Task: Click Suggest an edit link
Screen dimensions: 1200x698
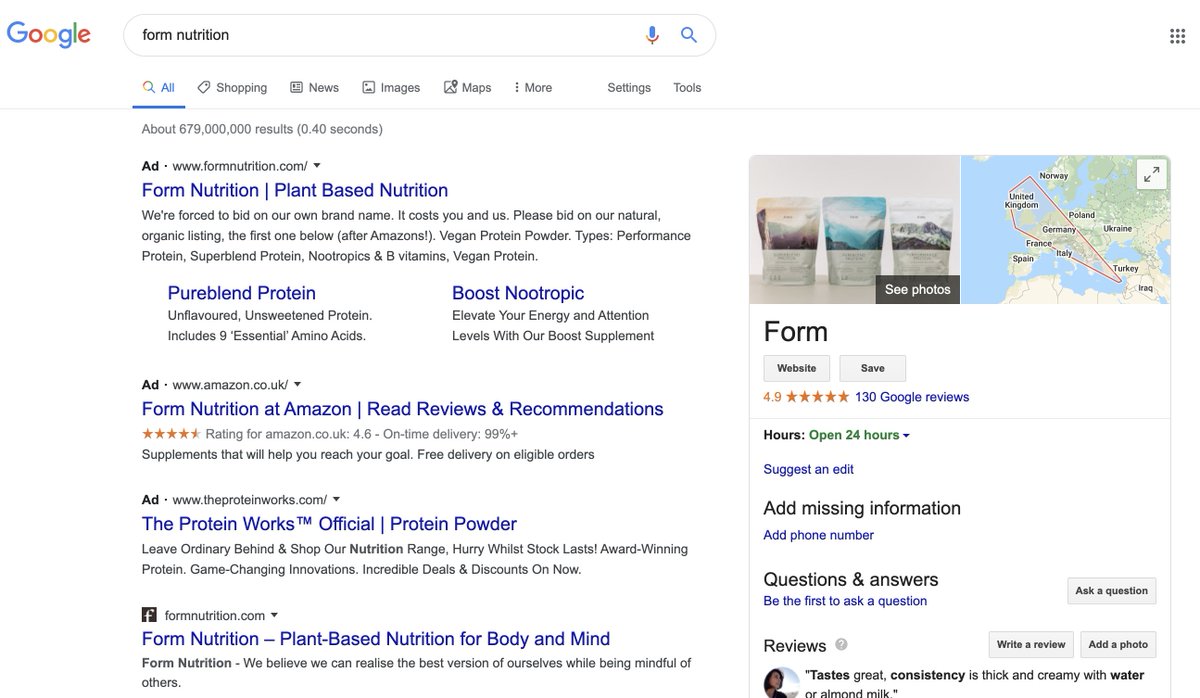Action: [x=809, y=469]
